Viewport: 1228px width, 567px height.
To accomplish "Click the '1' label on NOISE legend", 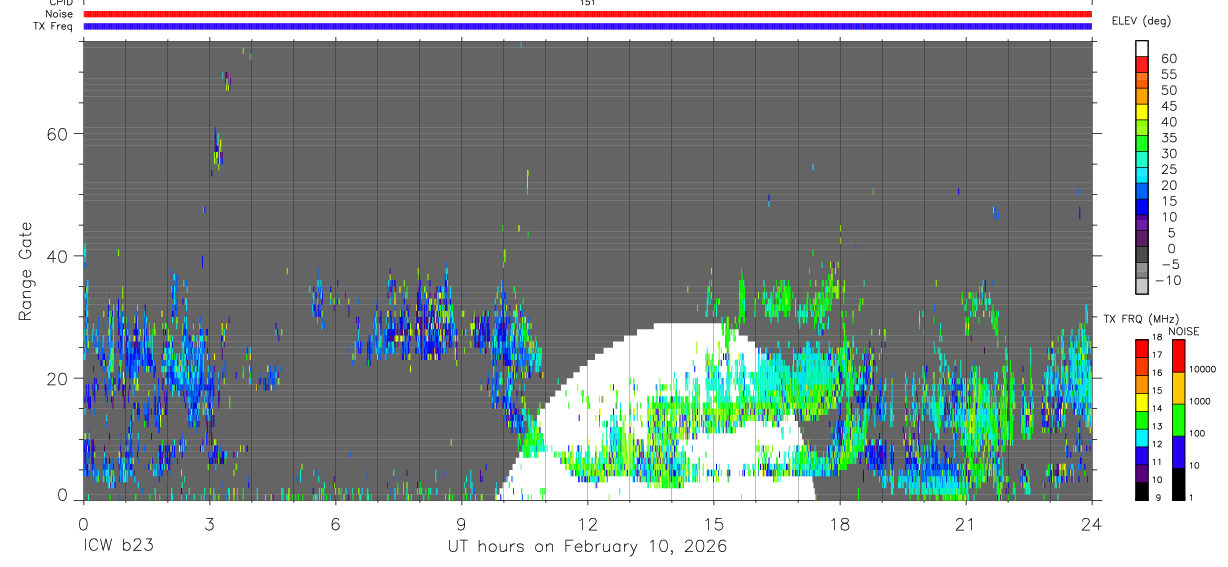I will tap(1192, 497).
